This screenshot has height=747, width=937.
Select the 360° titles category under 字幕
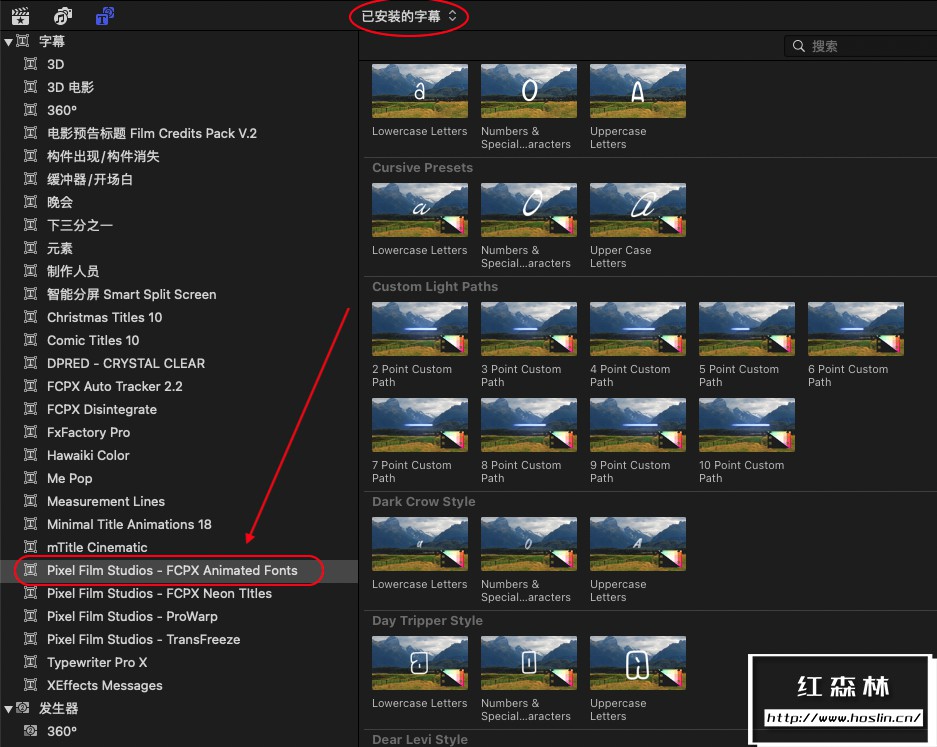[62, 111]
